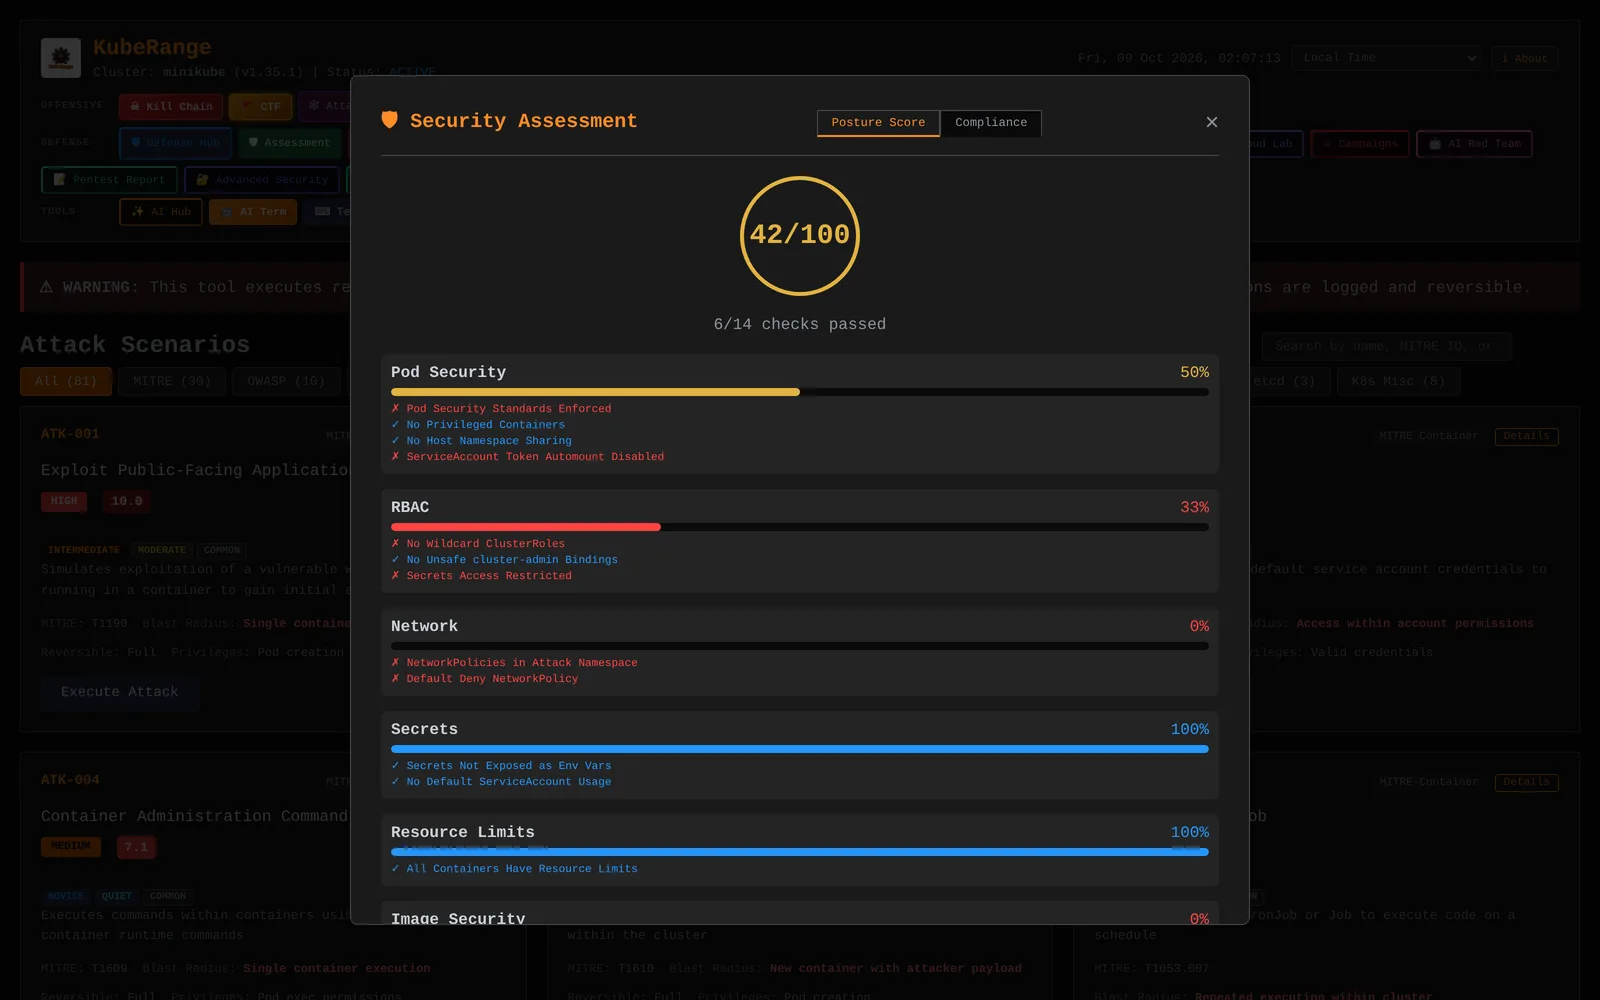Click 'All Containers Have Resource Limits' check
Image resolution: width=1600 pixels, height=1000 pixels.
(514, 869)
